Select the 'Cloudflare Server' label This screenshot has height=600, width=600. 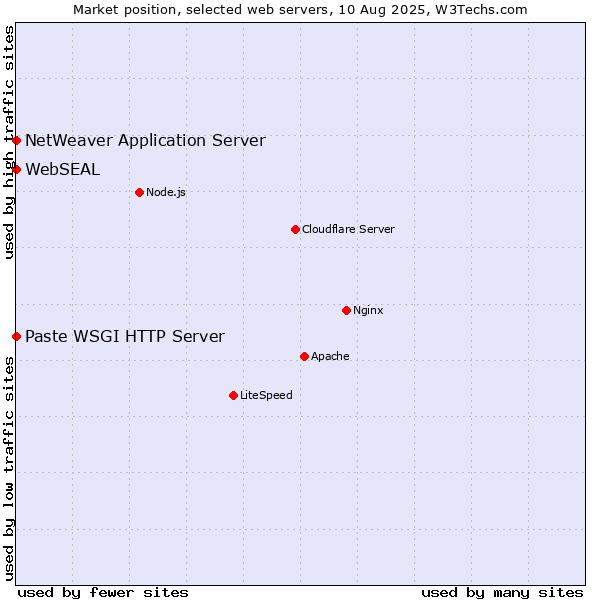(348, 230)
